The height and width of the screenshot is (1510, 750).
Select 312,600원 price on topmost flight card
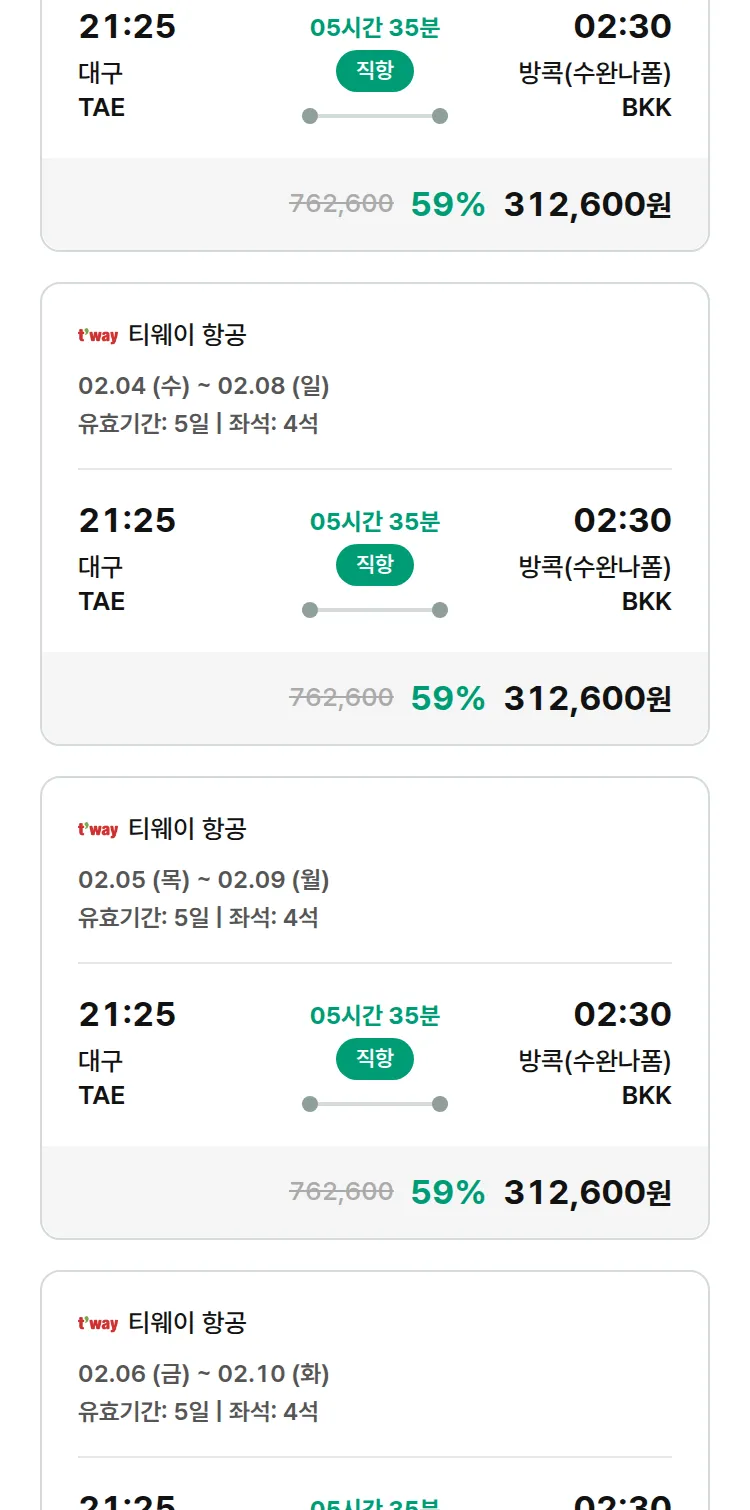point(587,204)
